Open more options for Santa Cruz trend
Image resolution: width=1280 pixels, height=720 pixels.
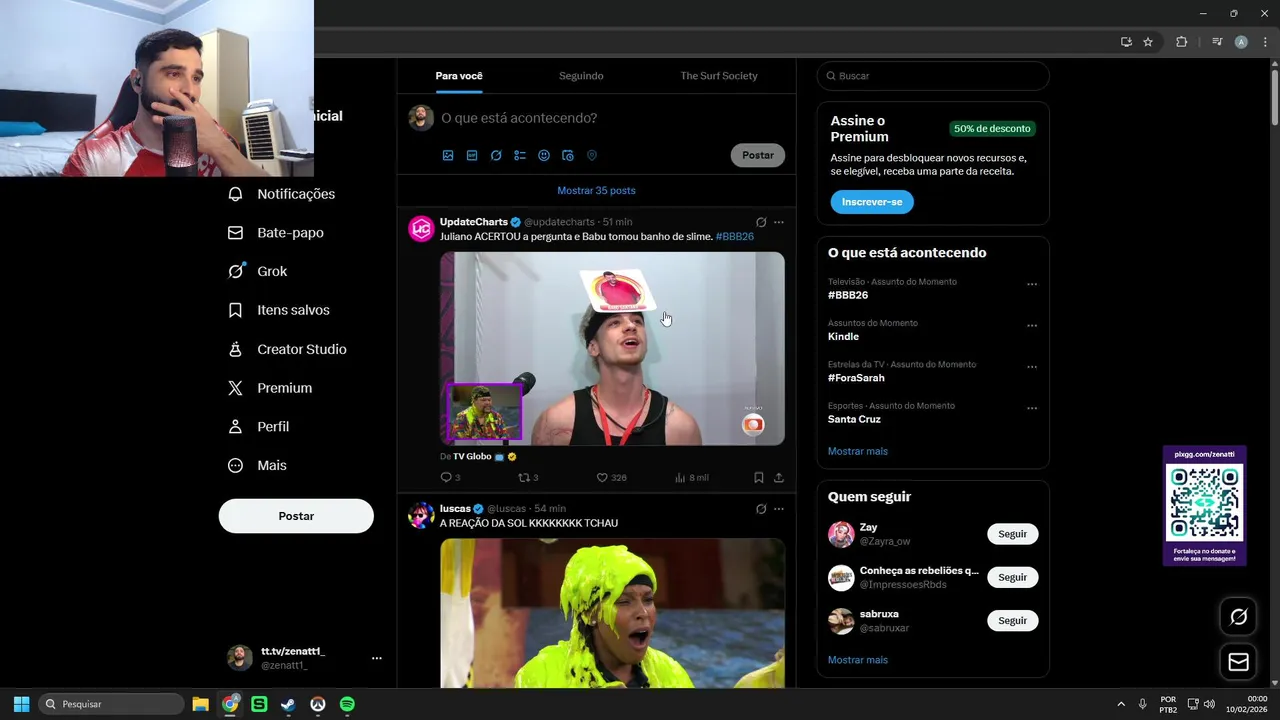(x=1032, y=409)
